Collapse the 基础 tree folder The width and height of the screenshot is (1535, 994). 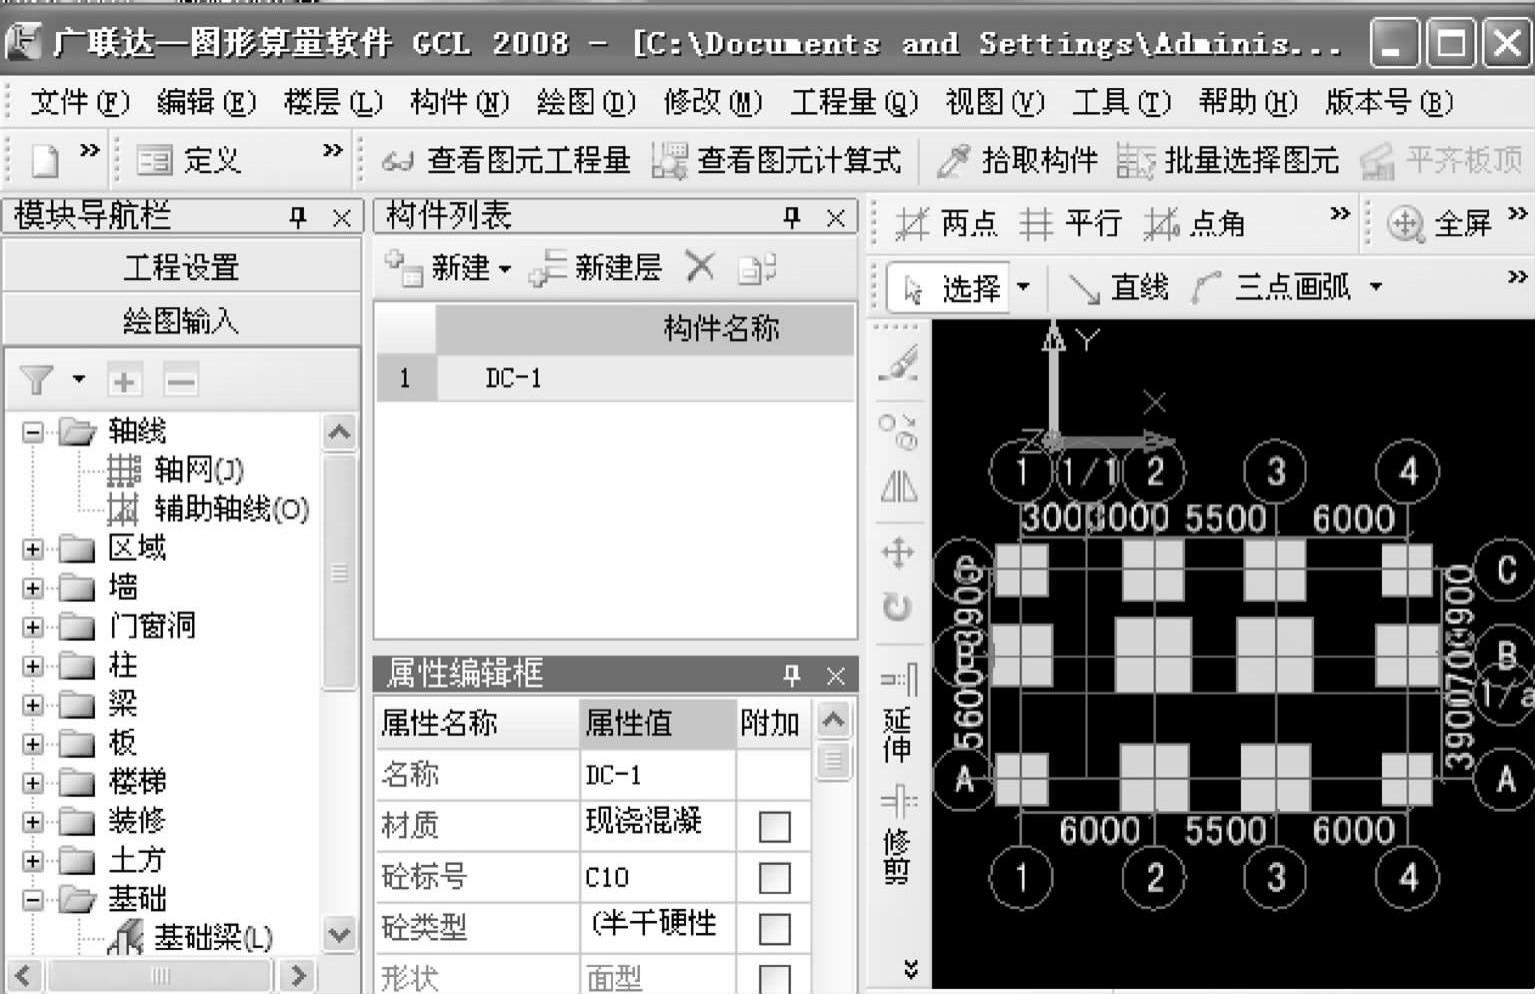(33, 900)
